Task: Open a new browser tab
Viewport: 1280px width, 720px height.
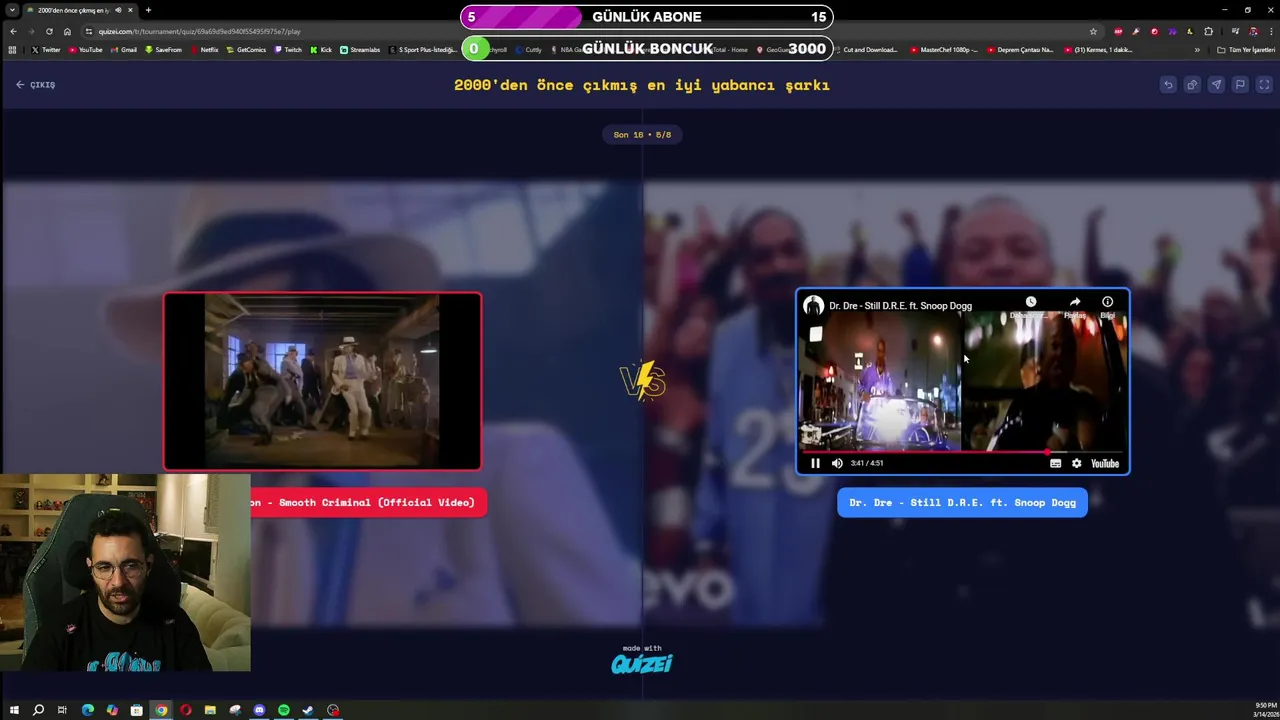Action: tap(148, 10)
